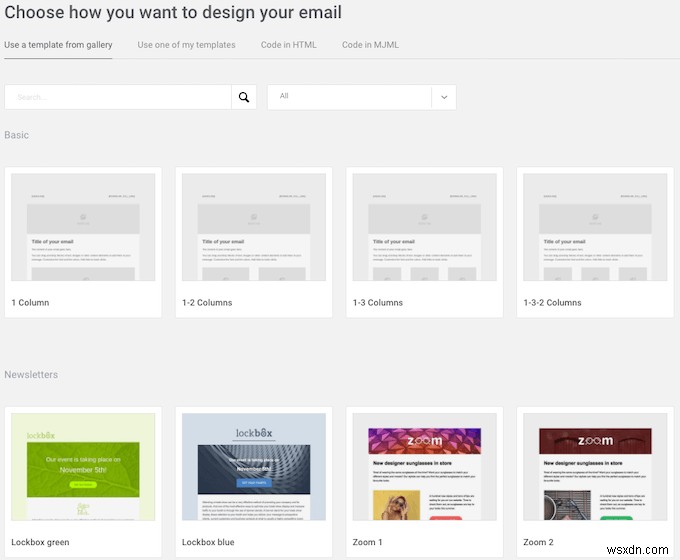Choose the 1-3-2 Columns template thumbnail
Viewport: 680px width, 560px height.
[595, 227]
